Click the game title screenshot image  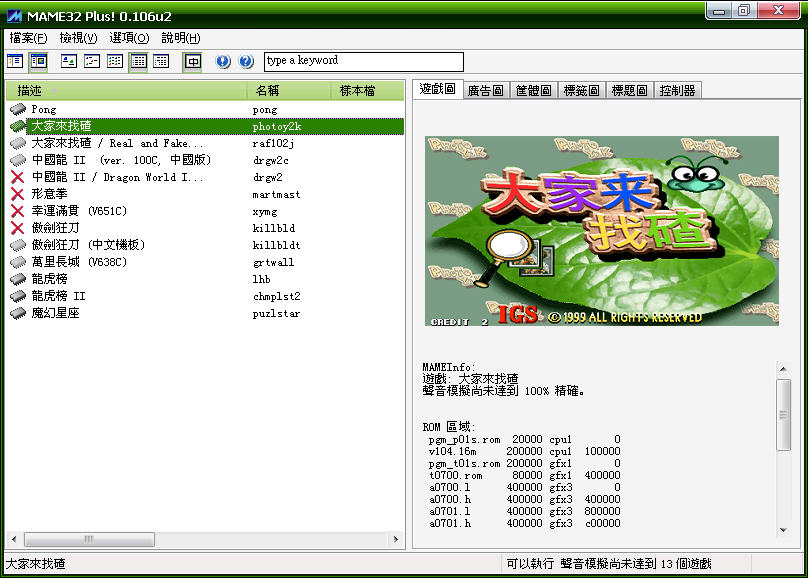[x=601, y=231]
